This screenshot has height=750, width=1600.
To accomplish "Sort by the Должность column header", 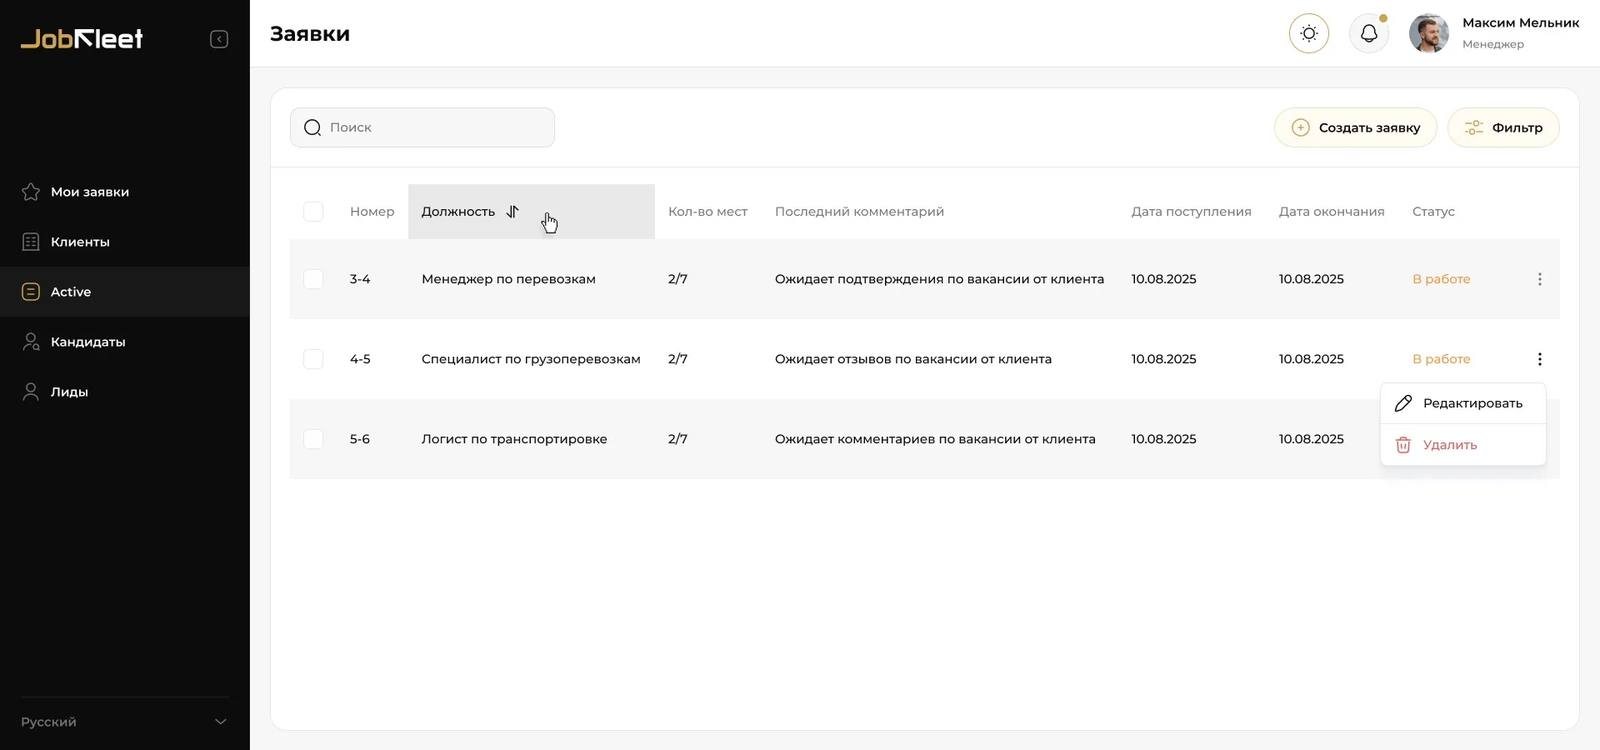I will click(x=531, y=211).
